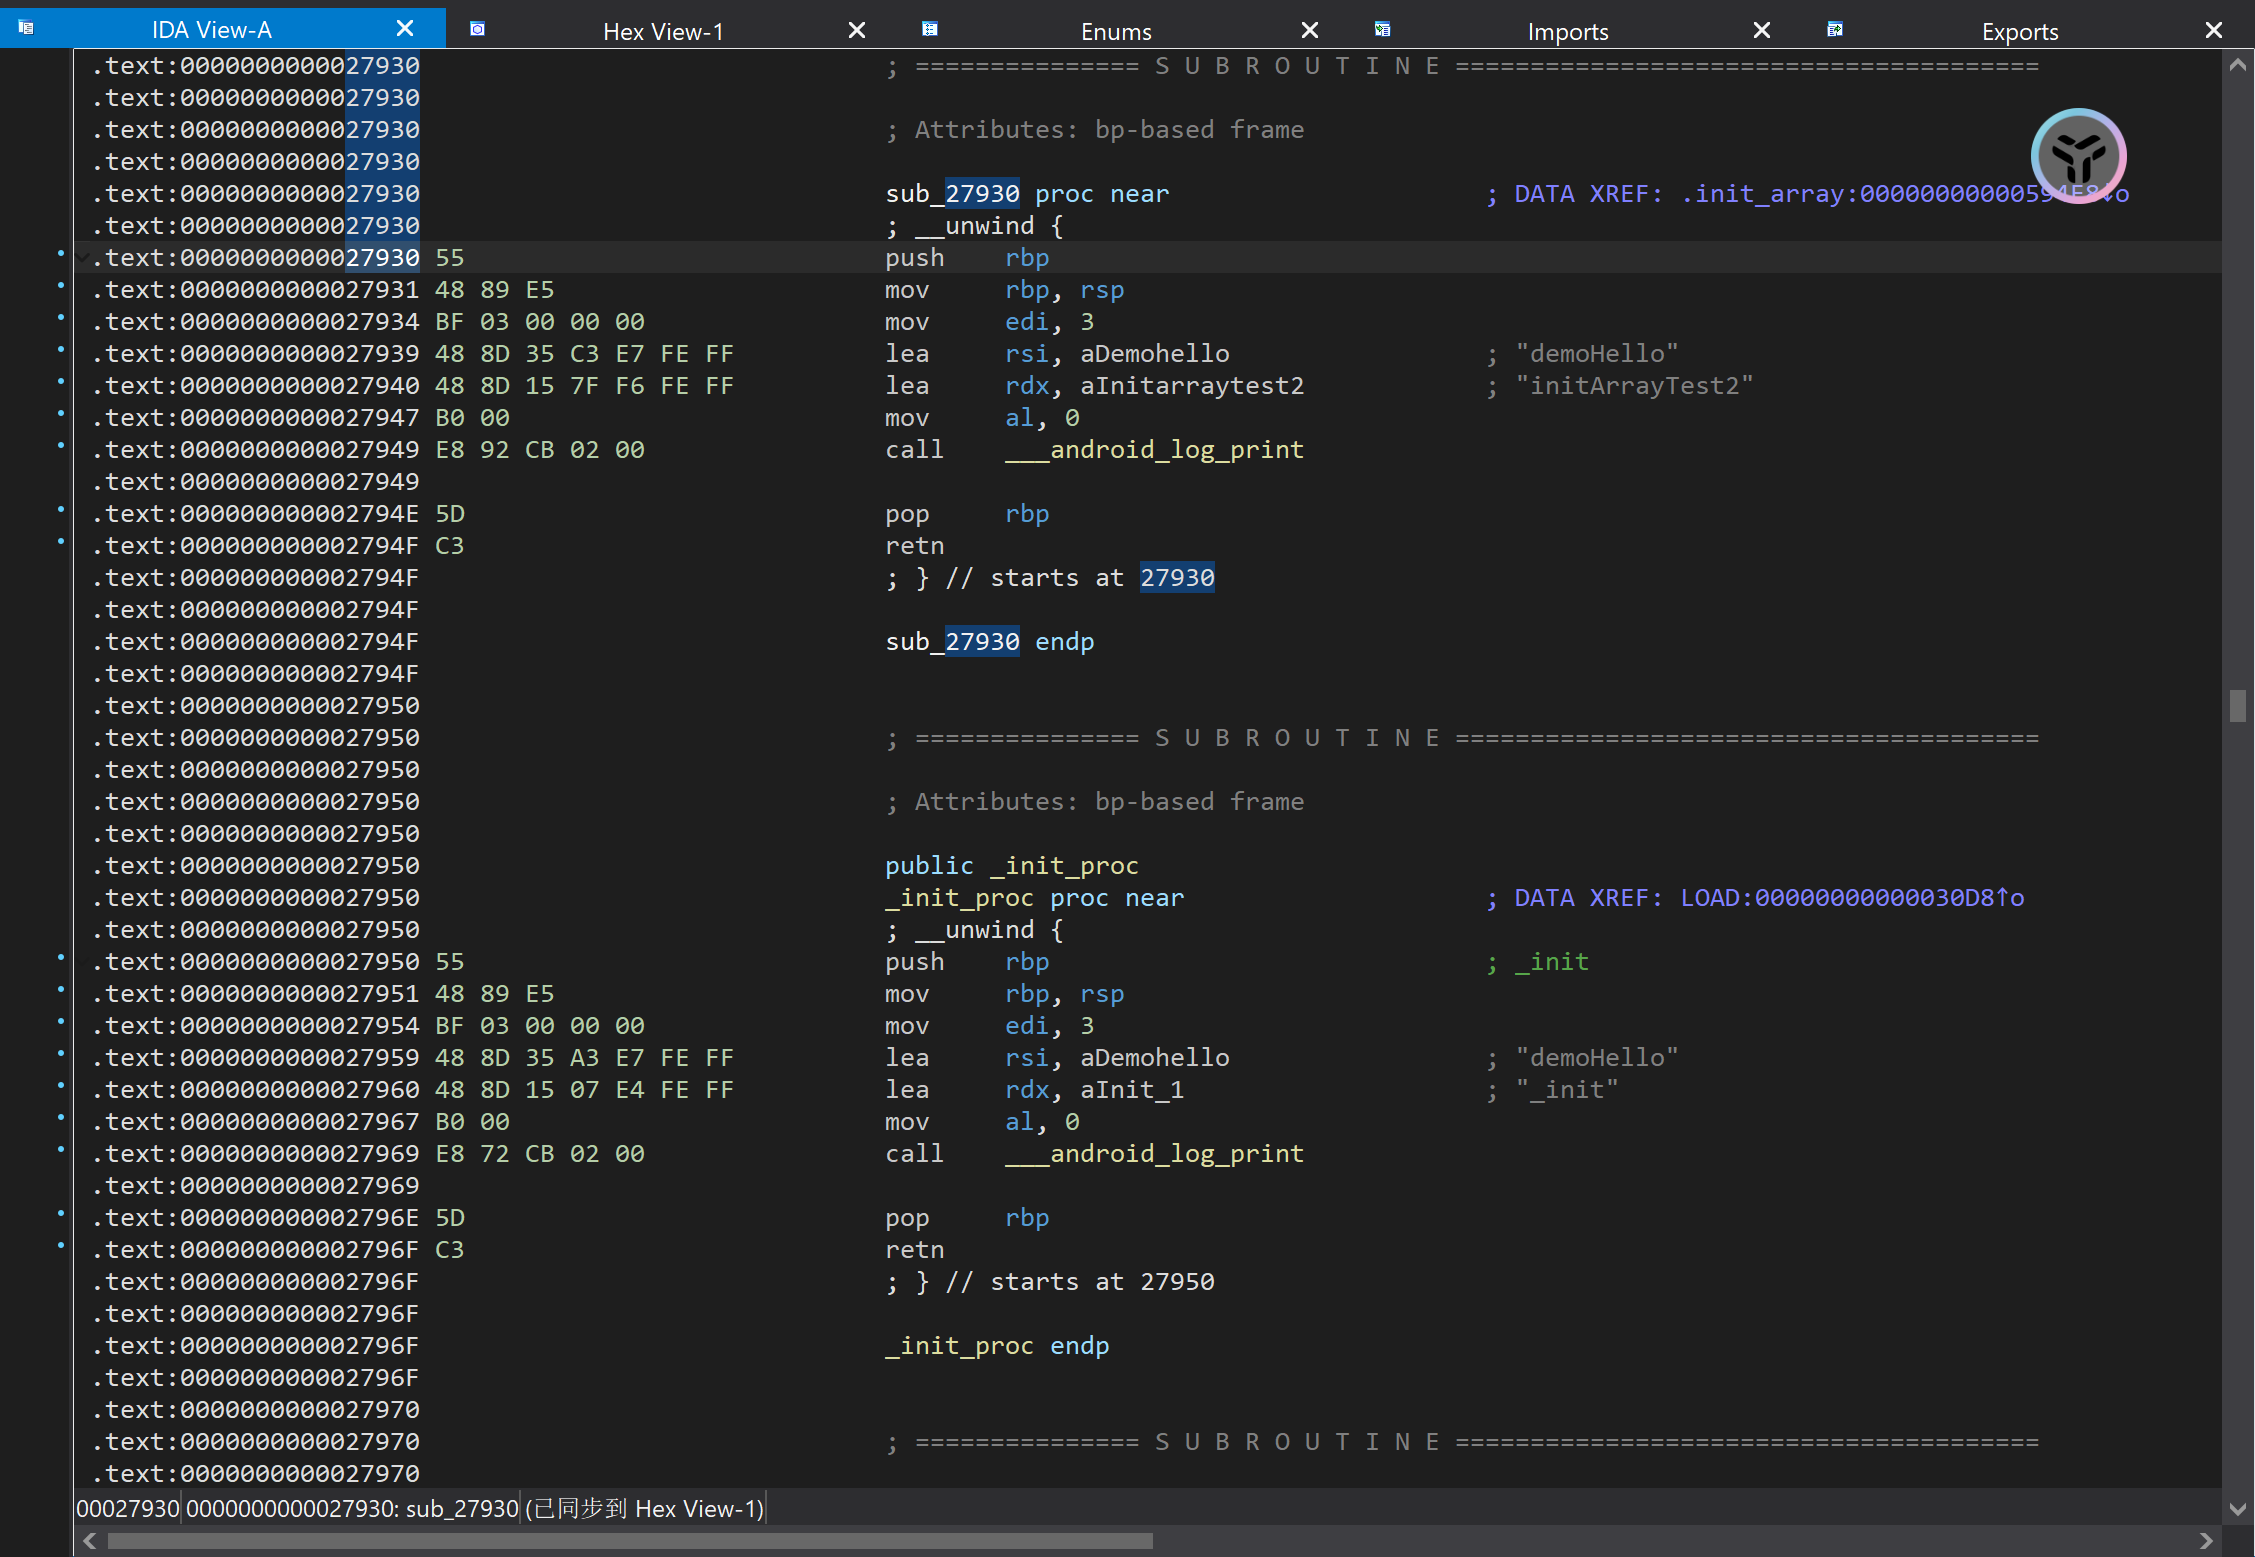The width and height of the screenshot is (2255, 1557).
Task: Click scroll-right arrow of horizontal scrollbar
Action: click(2206, 1541)
